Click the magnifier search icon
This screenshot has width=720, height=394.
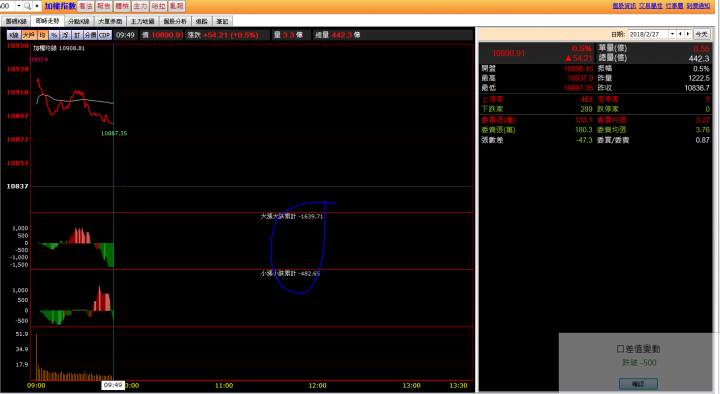tap(27, 6)
